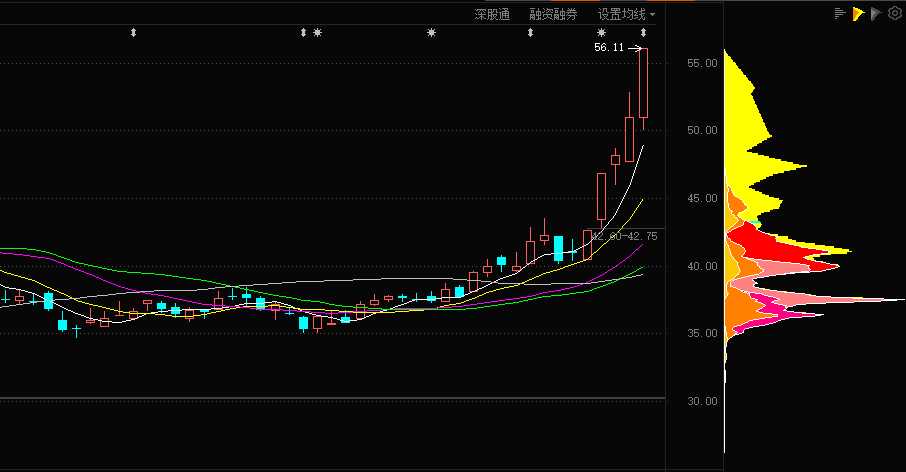This screenshot has height=472, width=906.
Task: Click the leftmost up-down arrow event marker
Action: point(133,33)
